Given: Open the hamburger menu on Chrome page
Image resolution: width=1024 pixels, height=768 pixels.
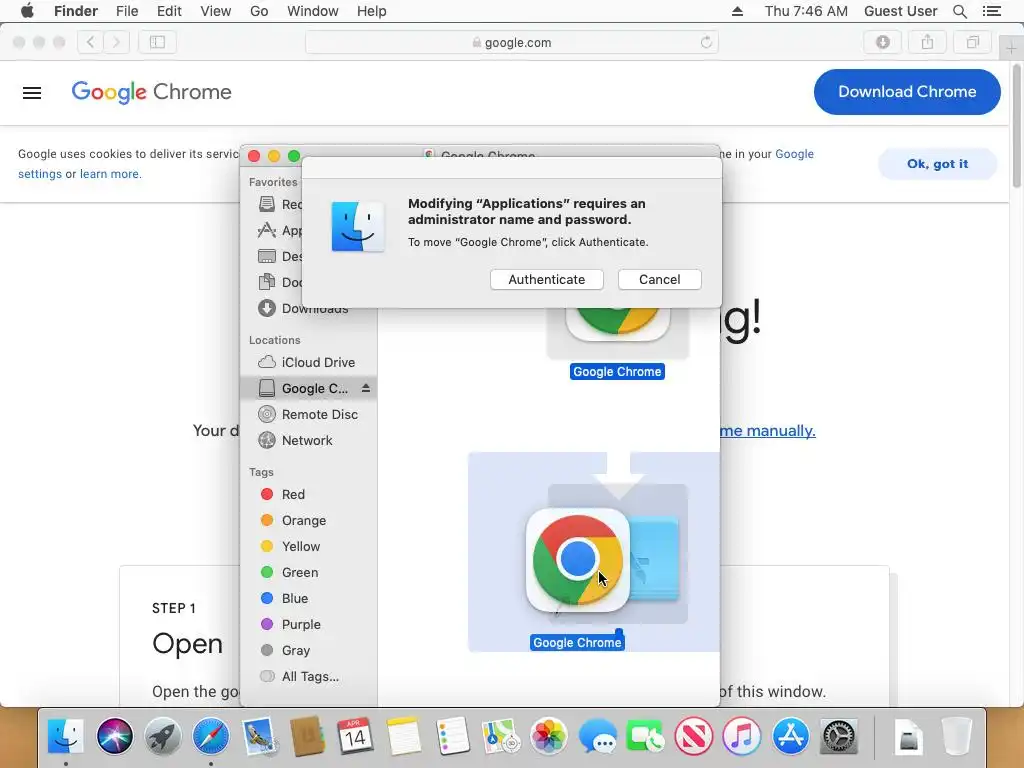Looking at the screenshot, I should click(32, 93).
